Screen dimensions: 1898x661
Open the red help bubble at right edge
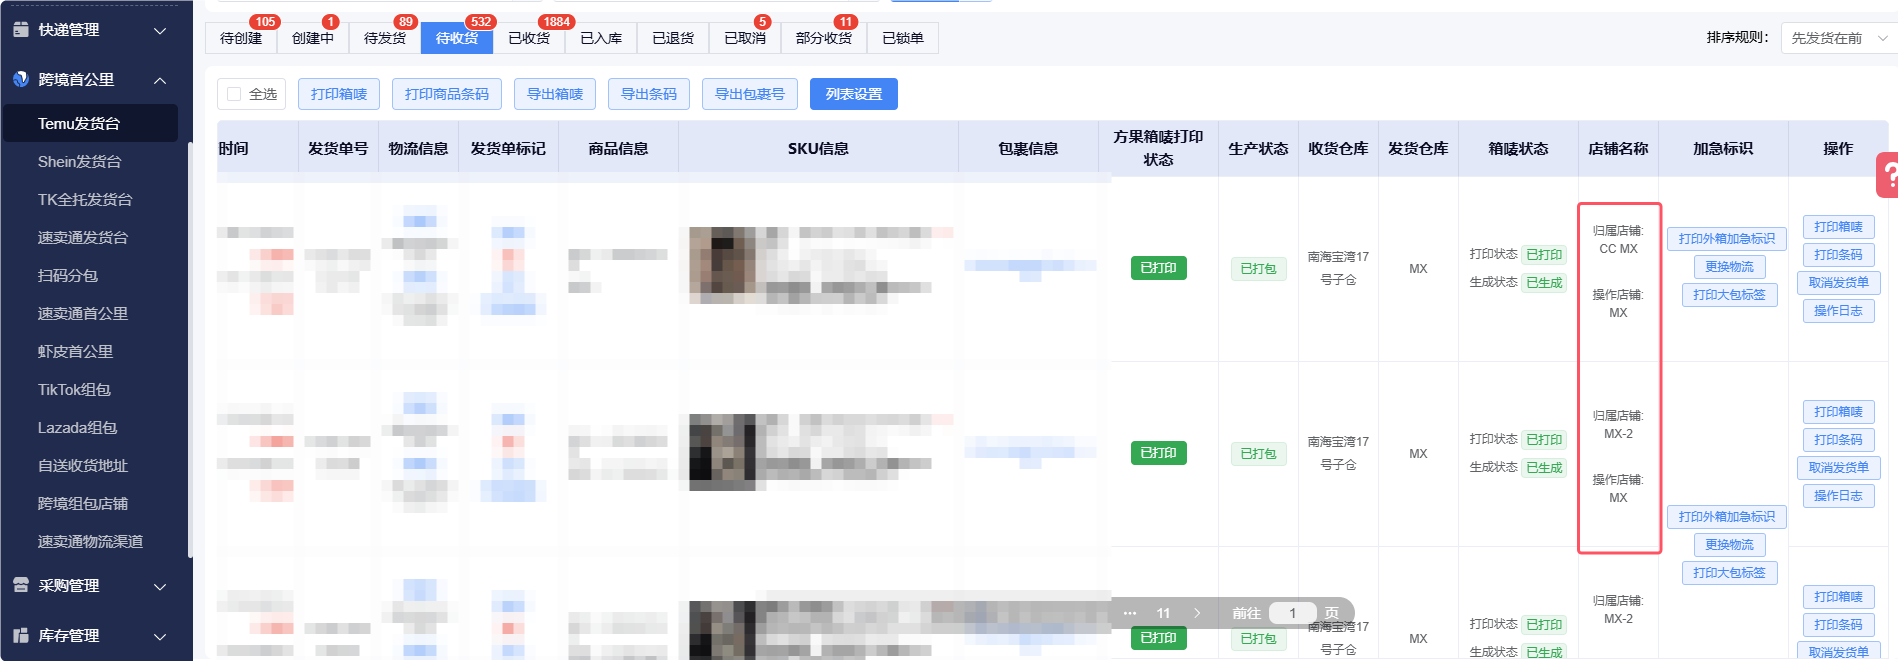tap(1887, 175)
